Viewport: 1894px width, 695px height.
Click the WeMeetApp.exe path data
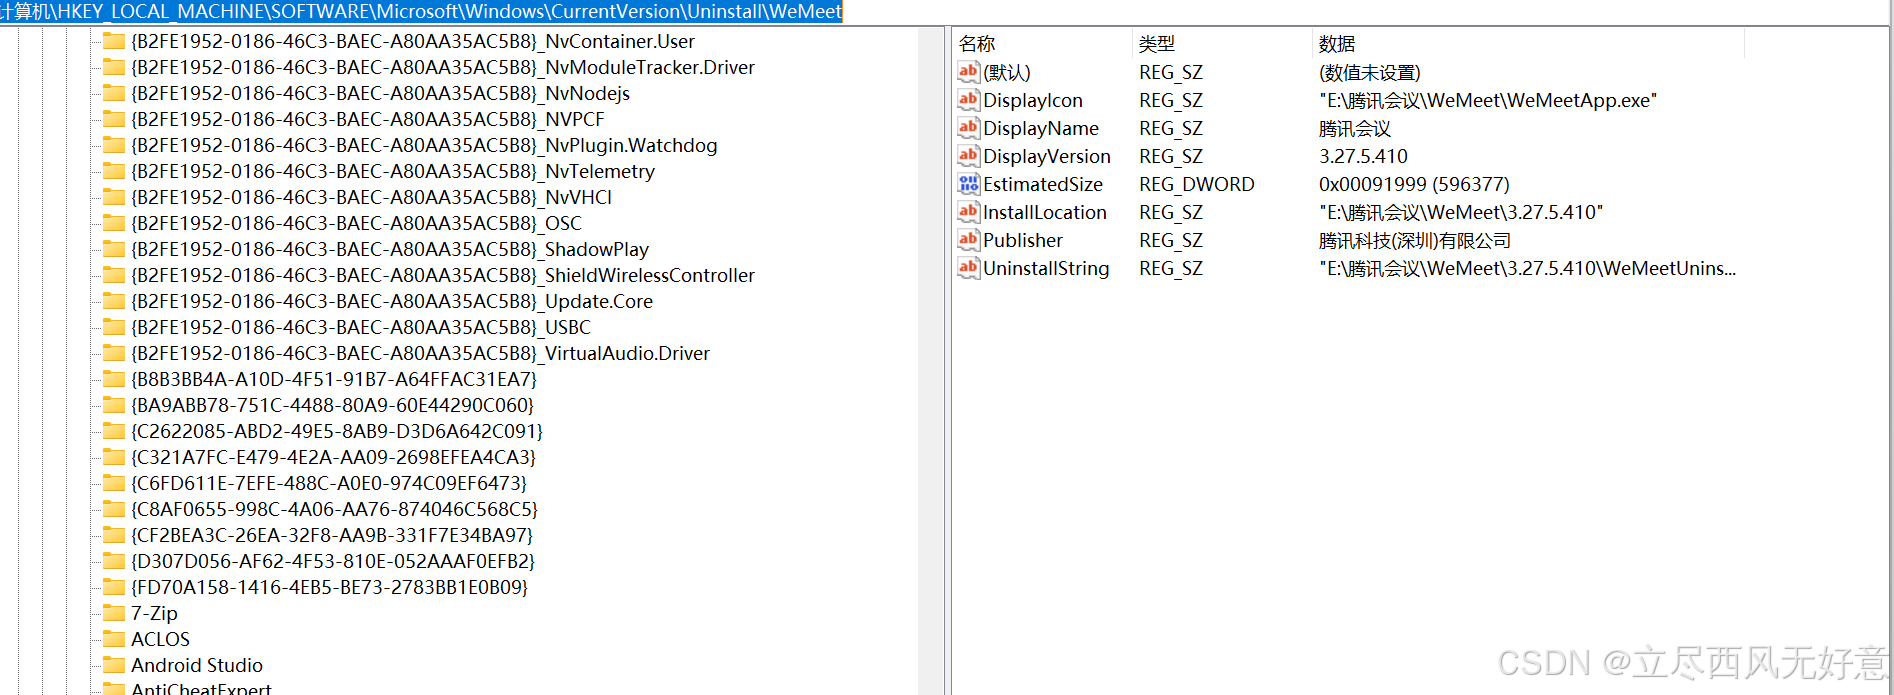pos(1488,100)
